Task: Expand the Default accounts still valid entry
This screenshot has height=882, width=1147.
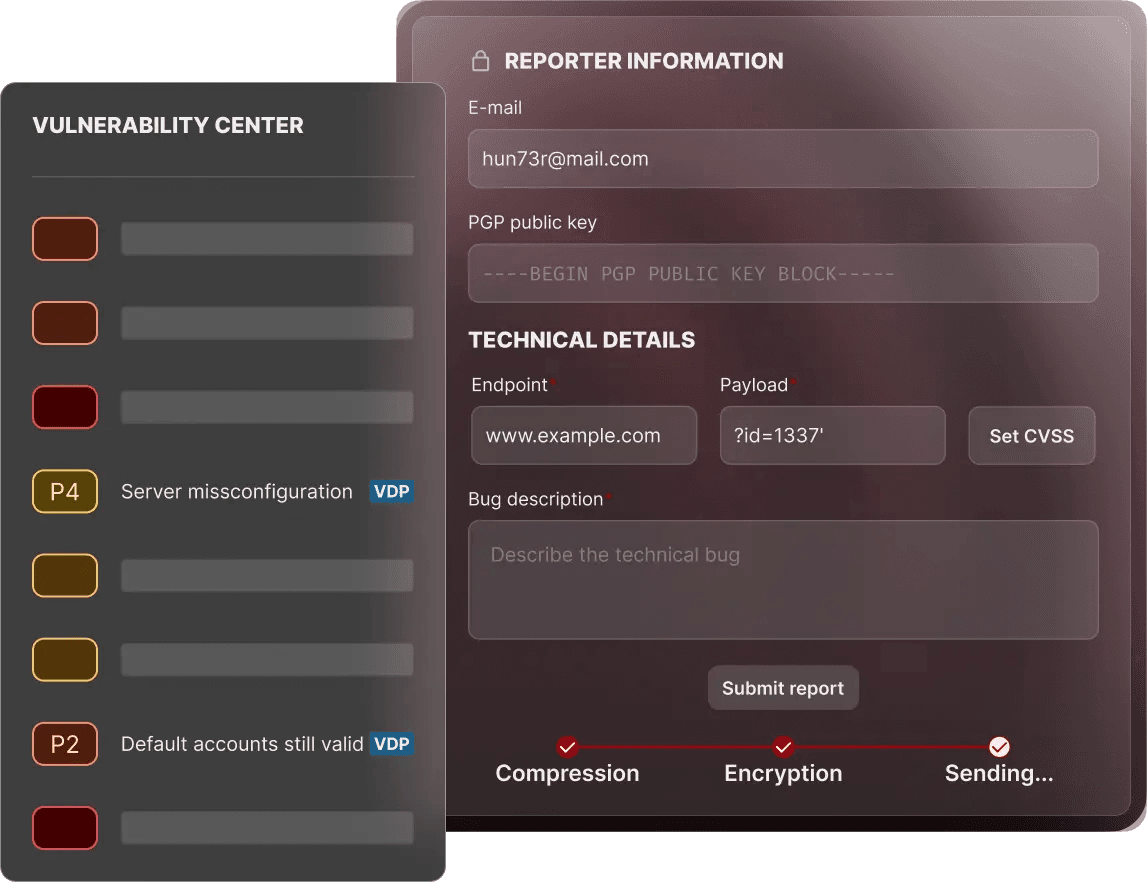Action: coord(240,744)
